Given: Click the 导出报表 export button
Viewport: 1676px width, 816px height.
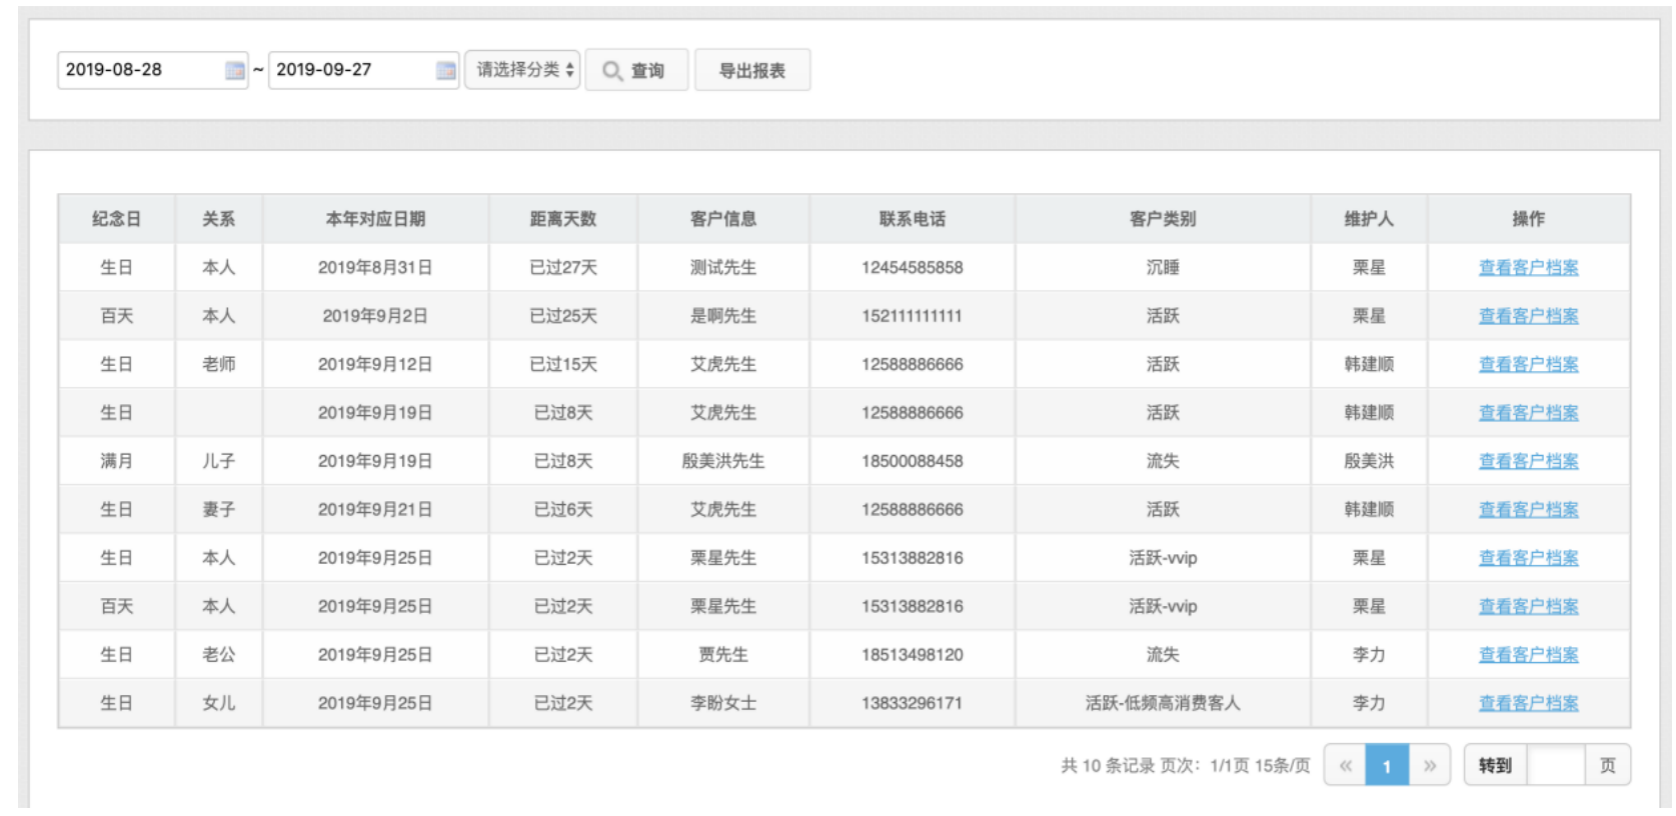Looking at the screenshot, I should tap(752, 71).
